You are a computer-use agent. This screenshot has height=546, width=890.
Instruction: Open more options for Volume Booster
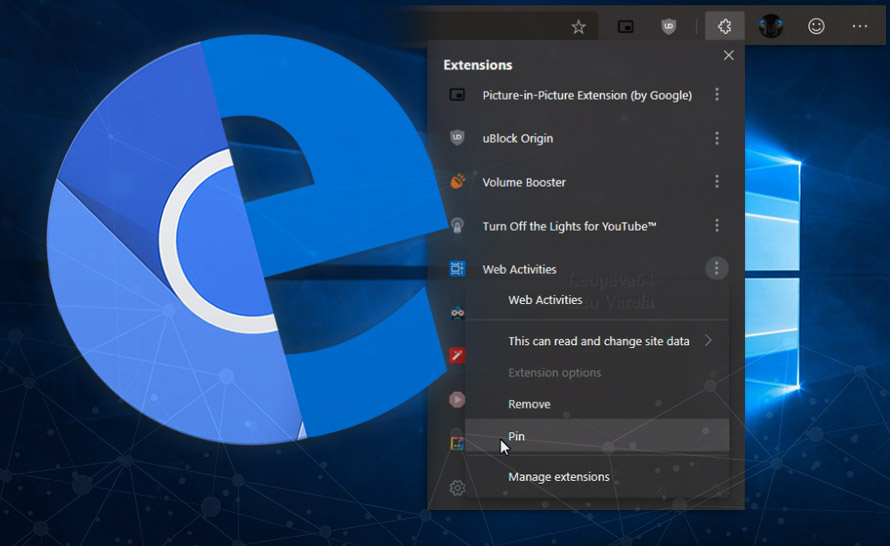click(x=717, y=182)
